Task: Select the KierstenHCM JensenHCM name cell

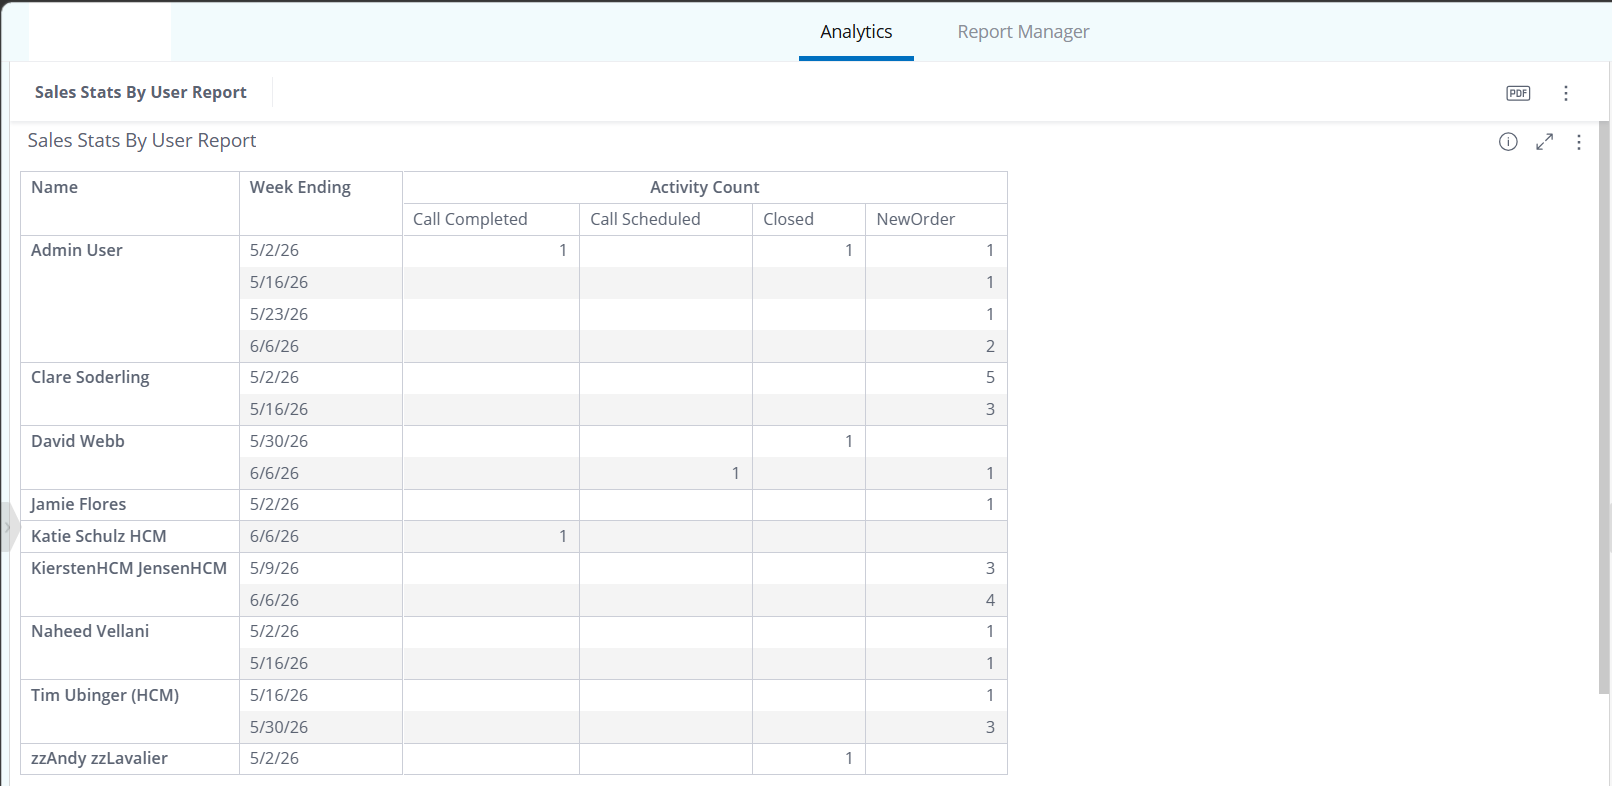Action: (130, 584)
